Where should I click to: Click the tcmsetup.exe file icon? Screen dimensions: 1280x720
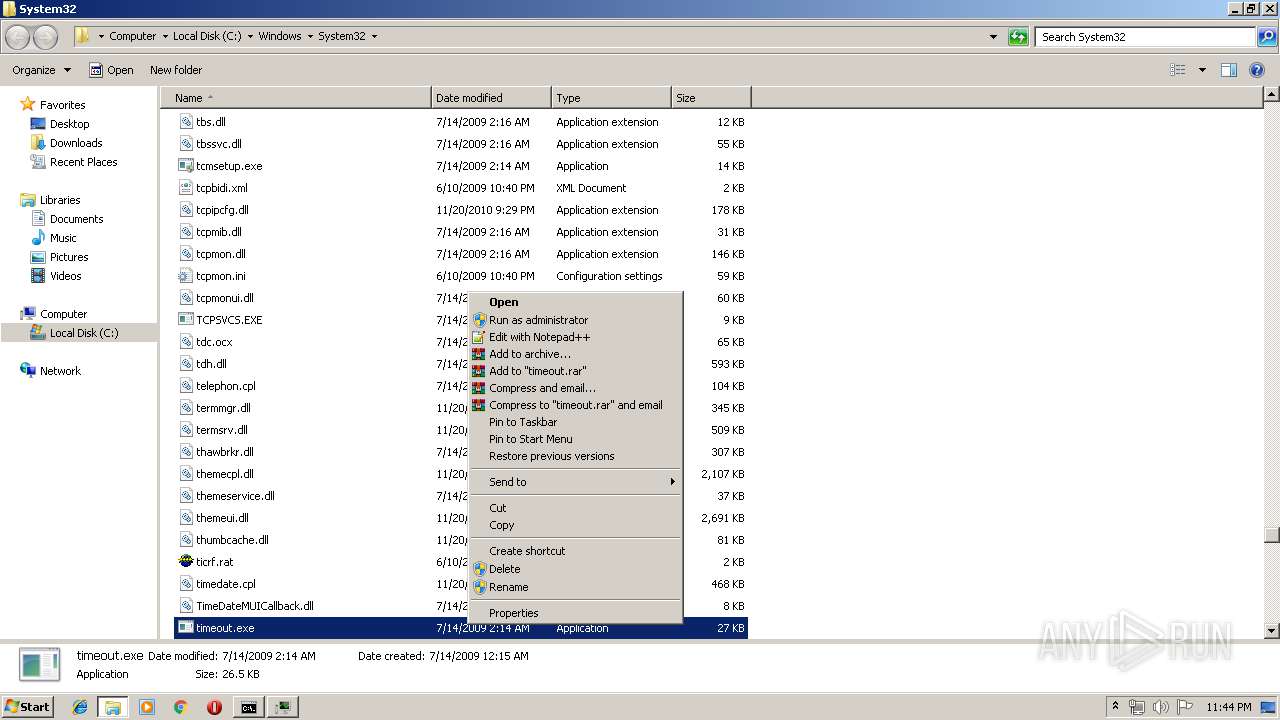[185, 166]
